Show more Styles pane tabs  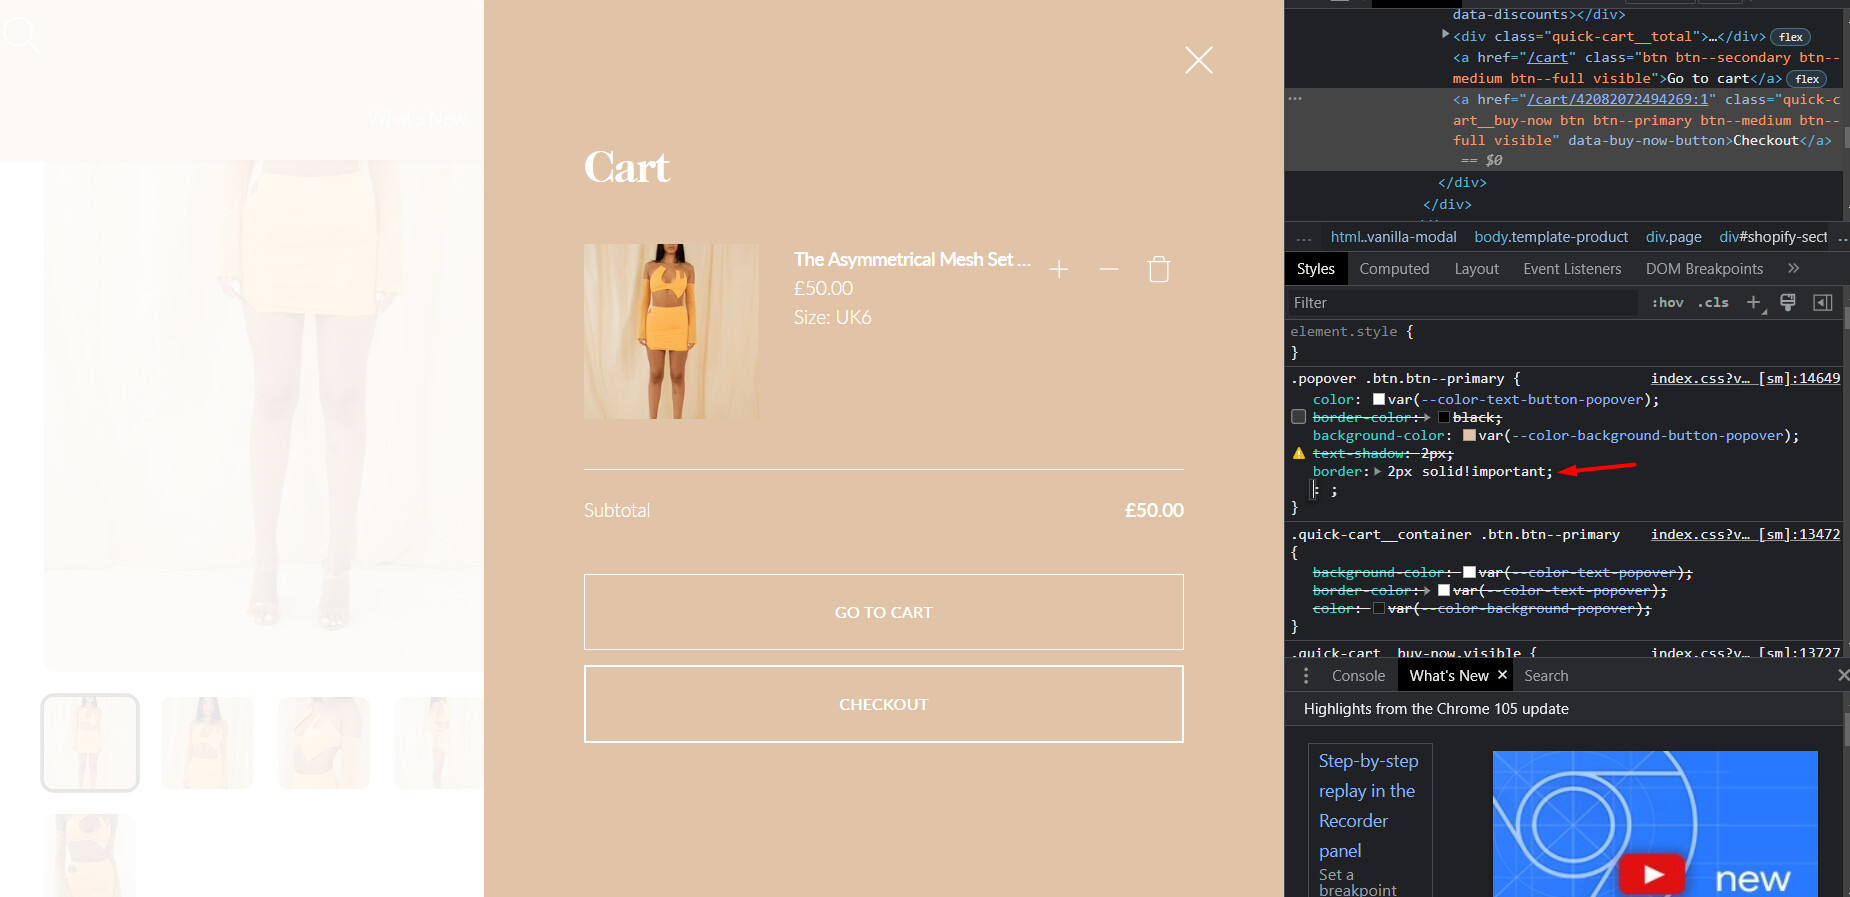click(x=1793, y=268)
